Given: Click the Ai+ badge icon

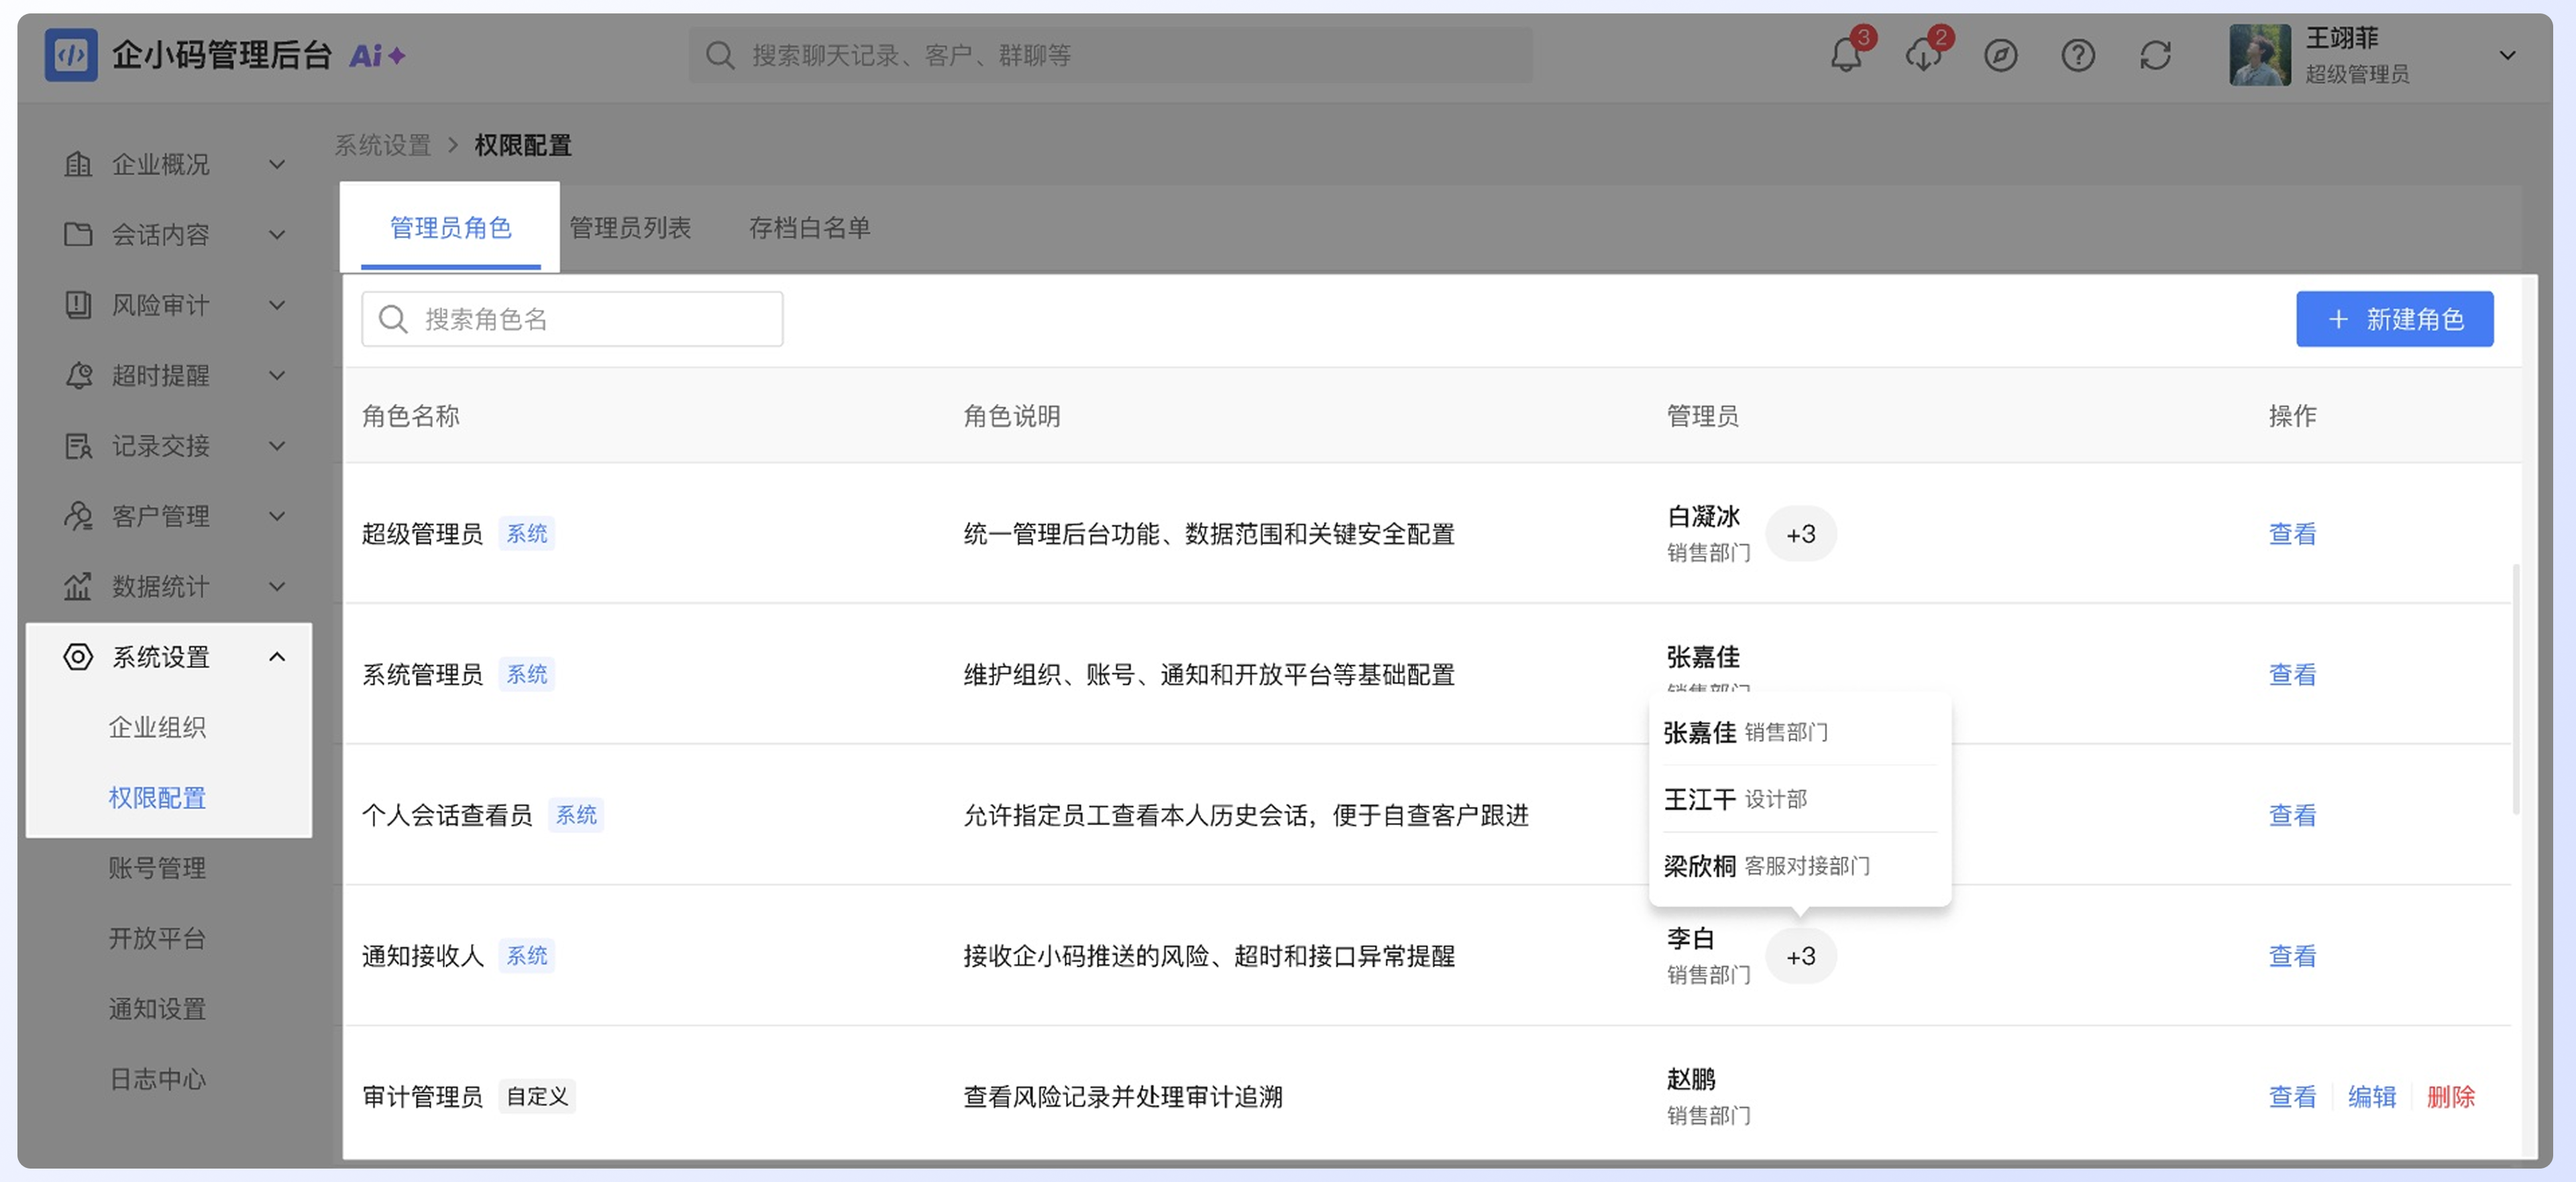Looking at the screenshot, I should click(x=377, y=55).
